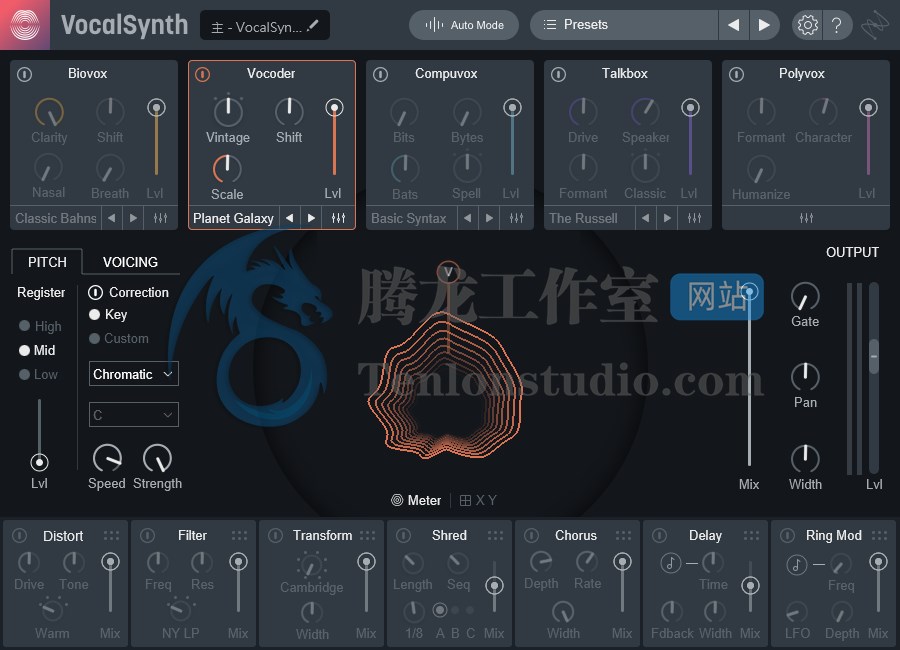Toggle Compuvox module power
This screenshot has width=900, height=650.
coord(381,74)
